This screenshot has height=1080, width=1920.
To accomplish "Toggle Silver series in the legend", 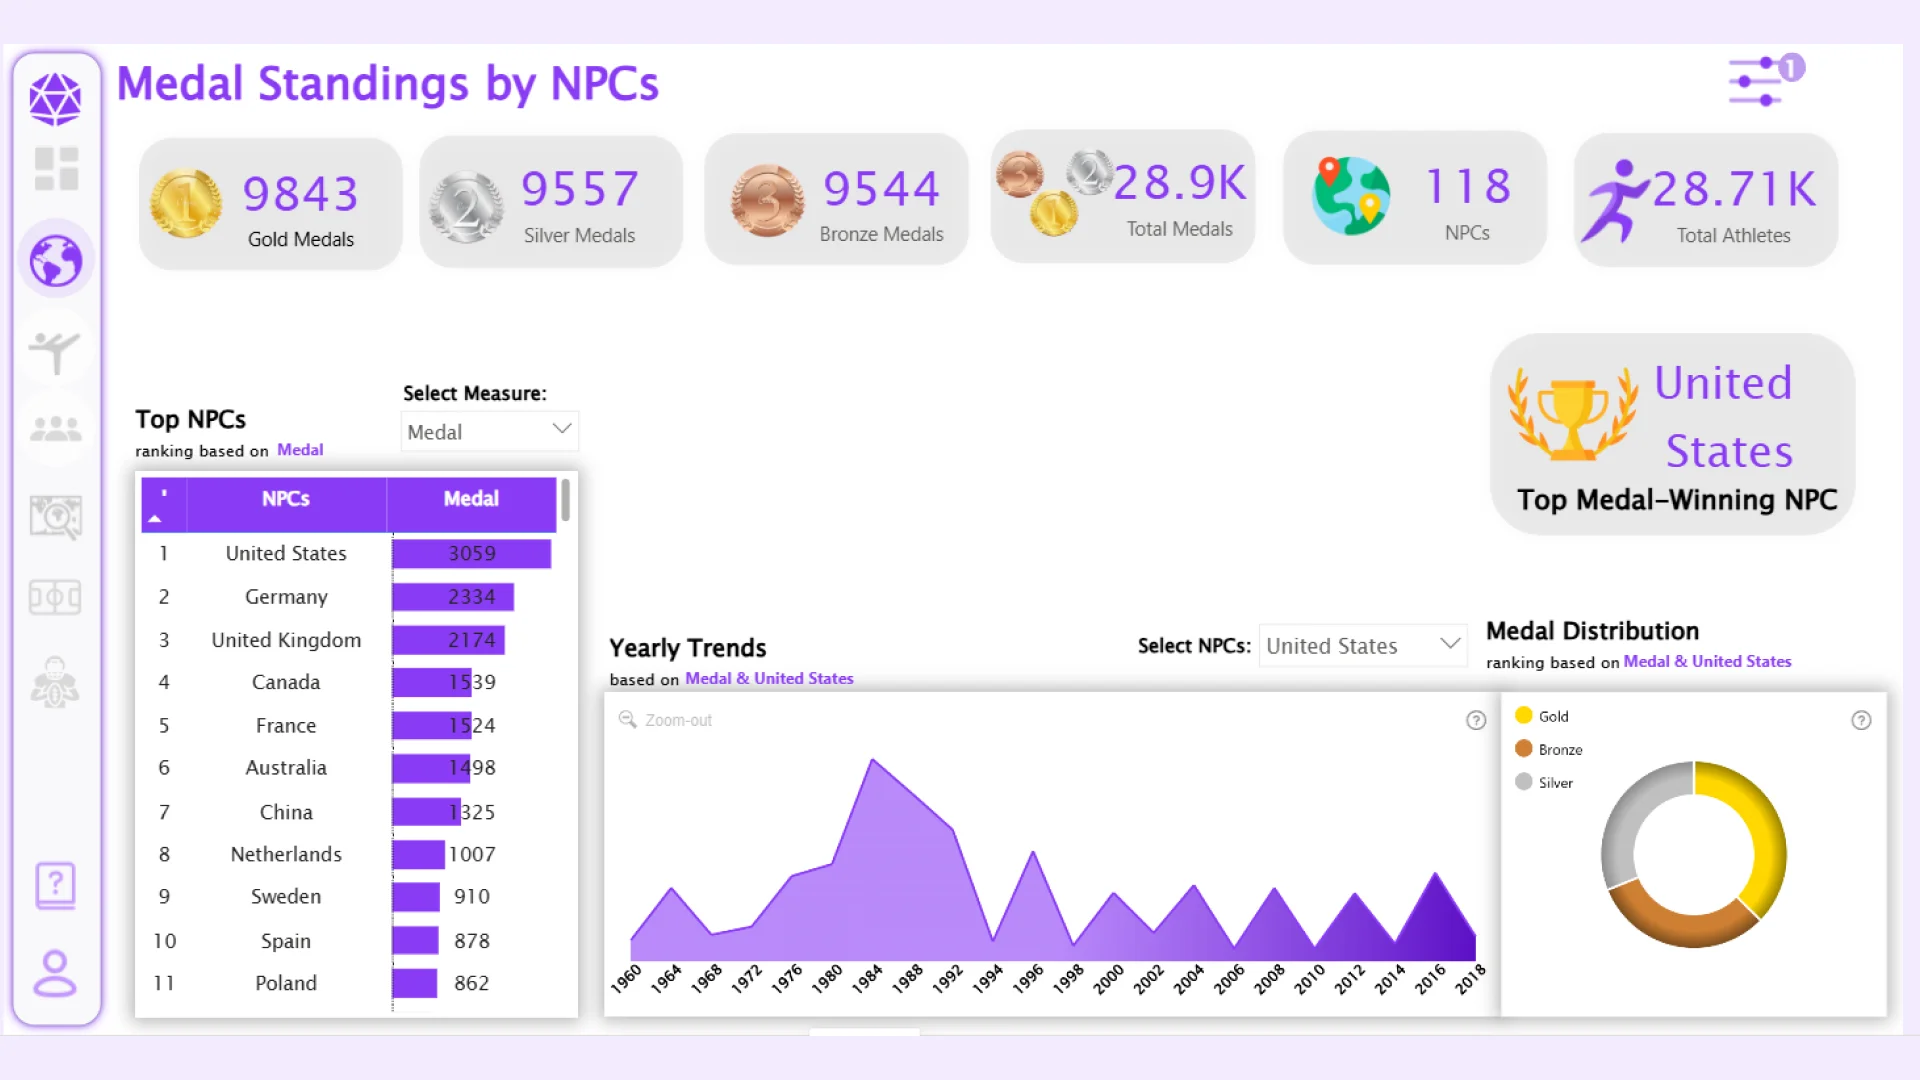I will (1544, 782).
